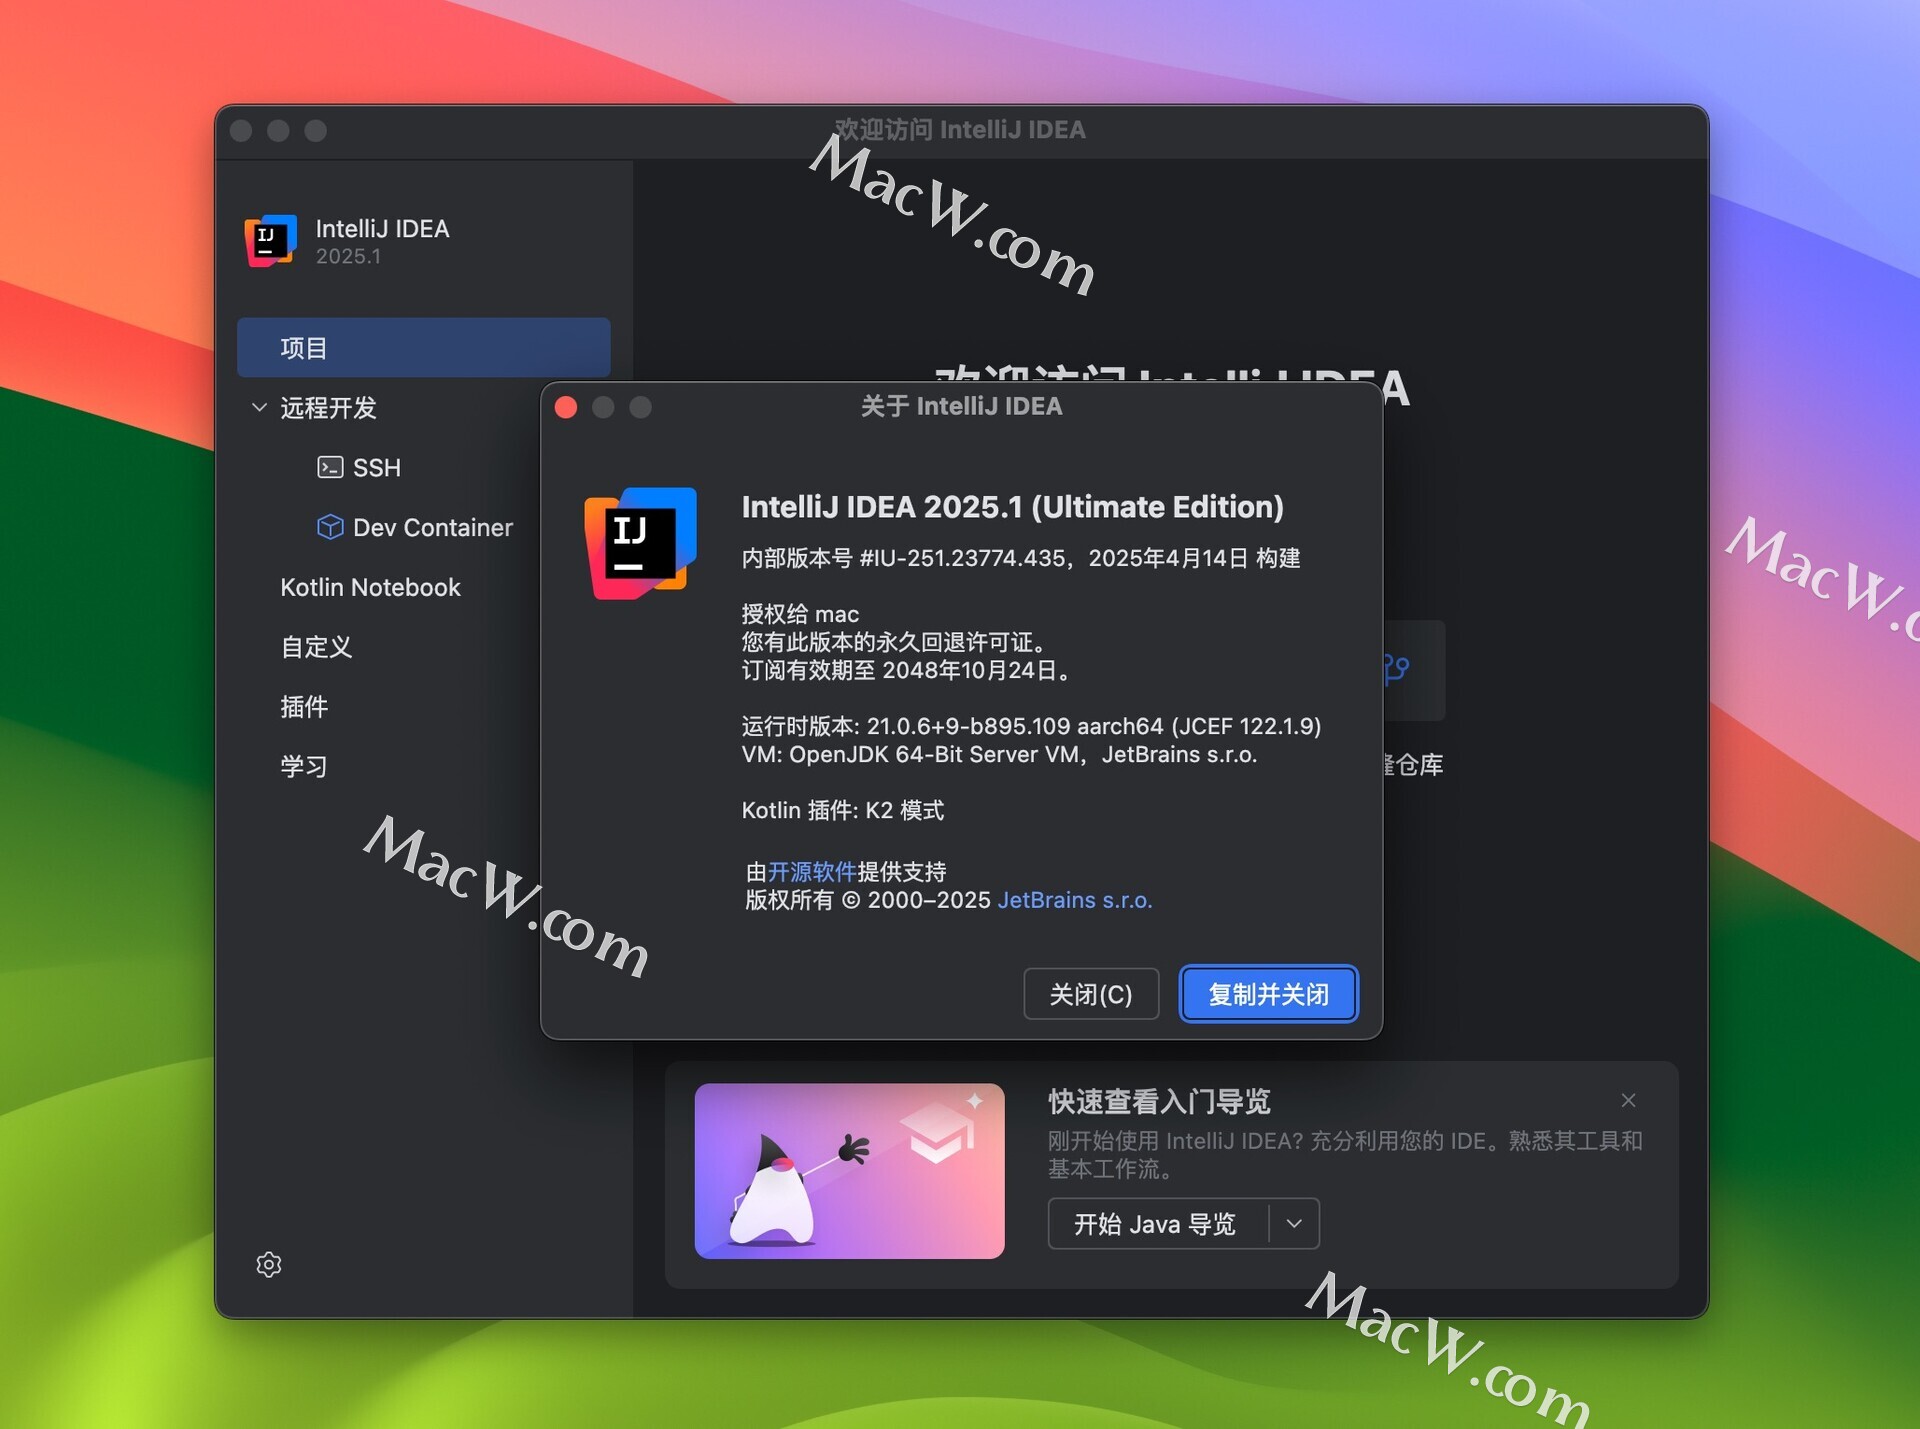
Task: Start the 开始 Java 导览 tour
Action: coord(1156,1223)
